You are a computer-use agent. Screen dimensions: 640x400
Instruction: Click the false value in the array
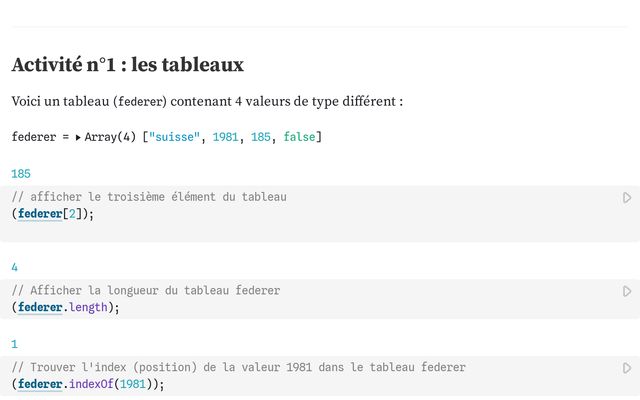299,136
